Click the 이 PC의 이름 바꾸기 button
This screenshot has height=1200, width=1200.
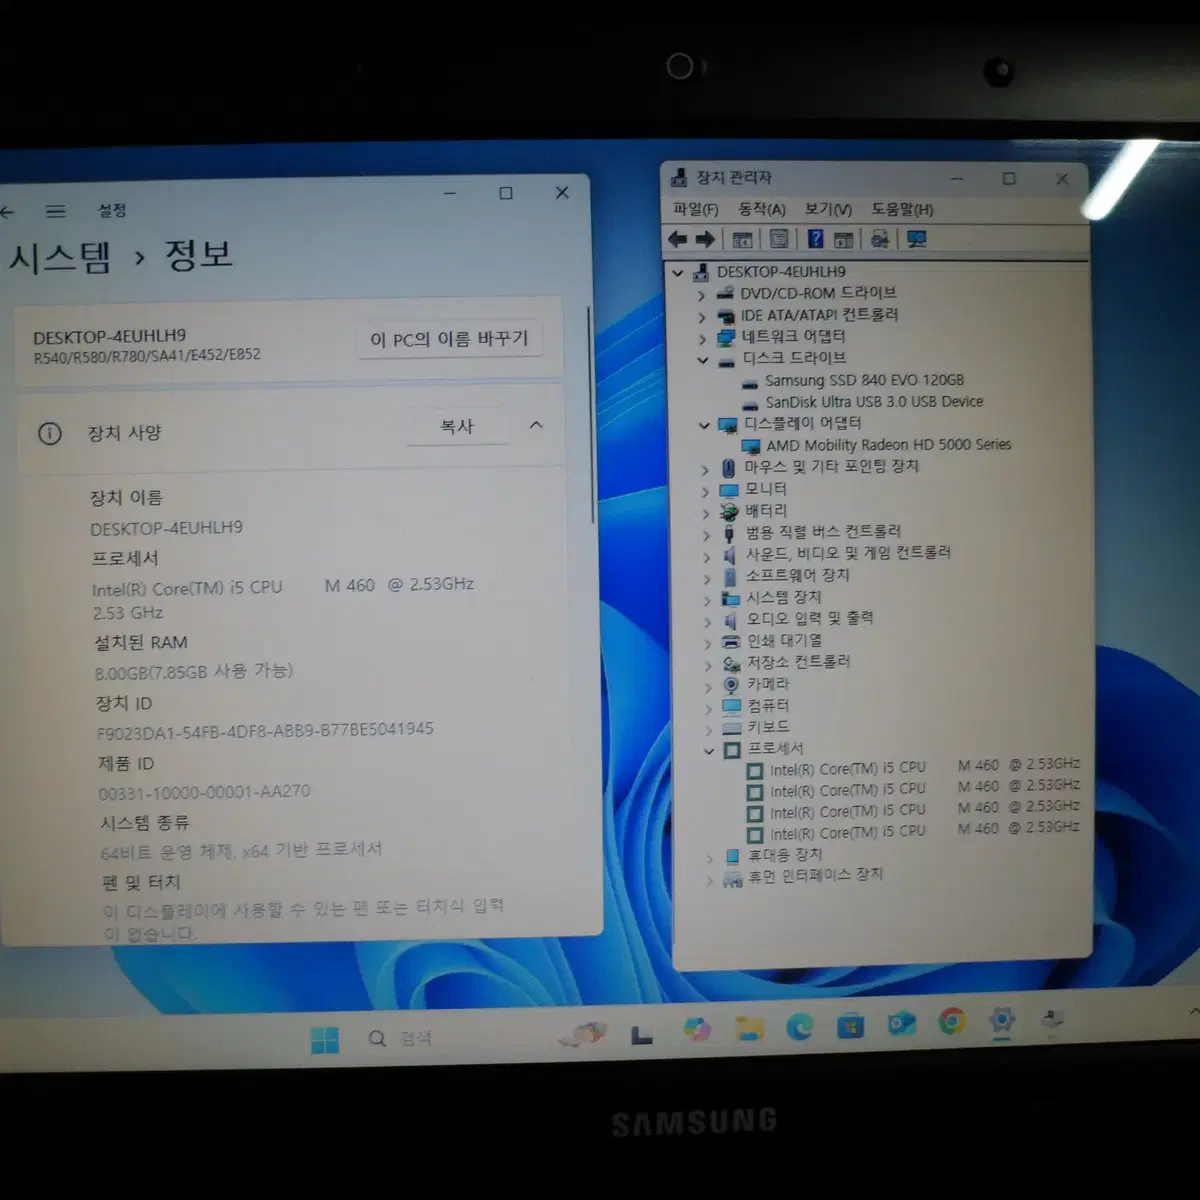[449, 339]
